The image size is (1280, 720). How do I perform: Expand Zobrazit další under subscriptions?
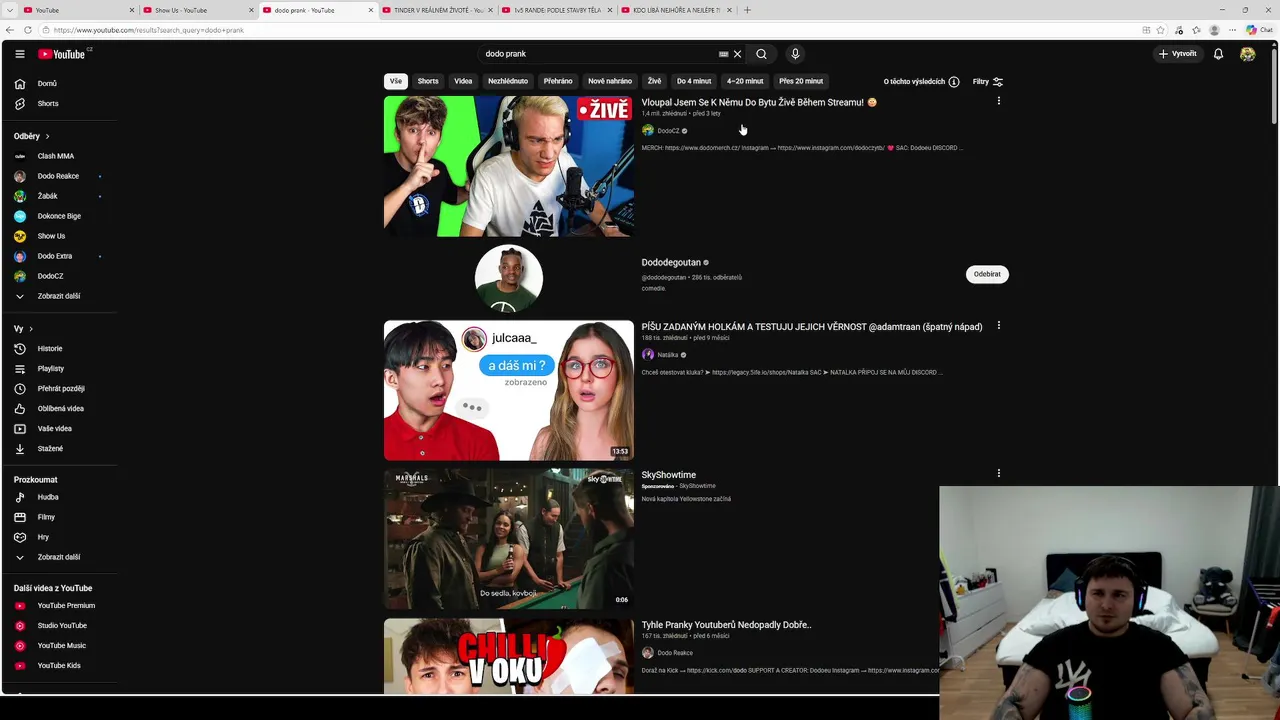(x=58, y=296)
